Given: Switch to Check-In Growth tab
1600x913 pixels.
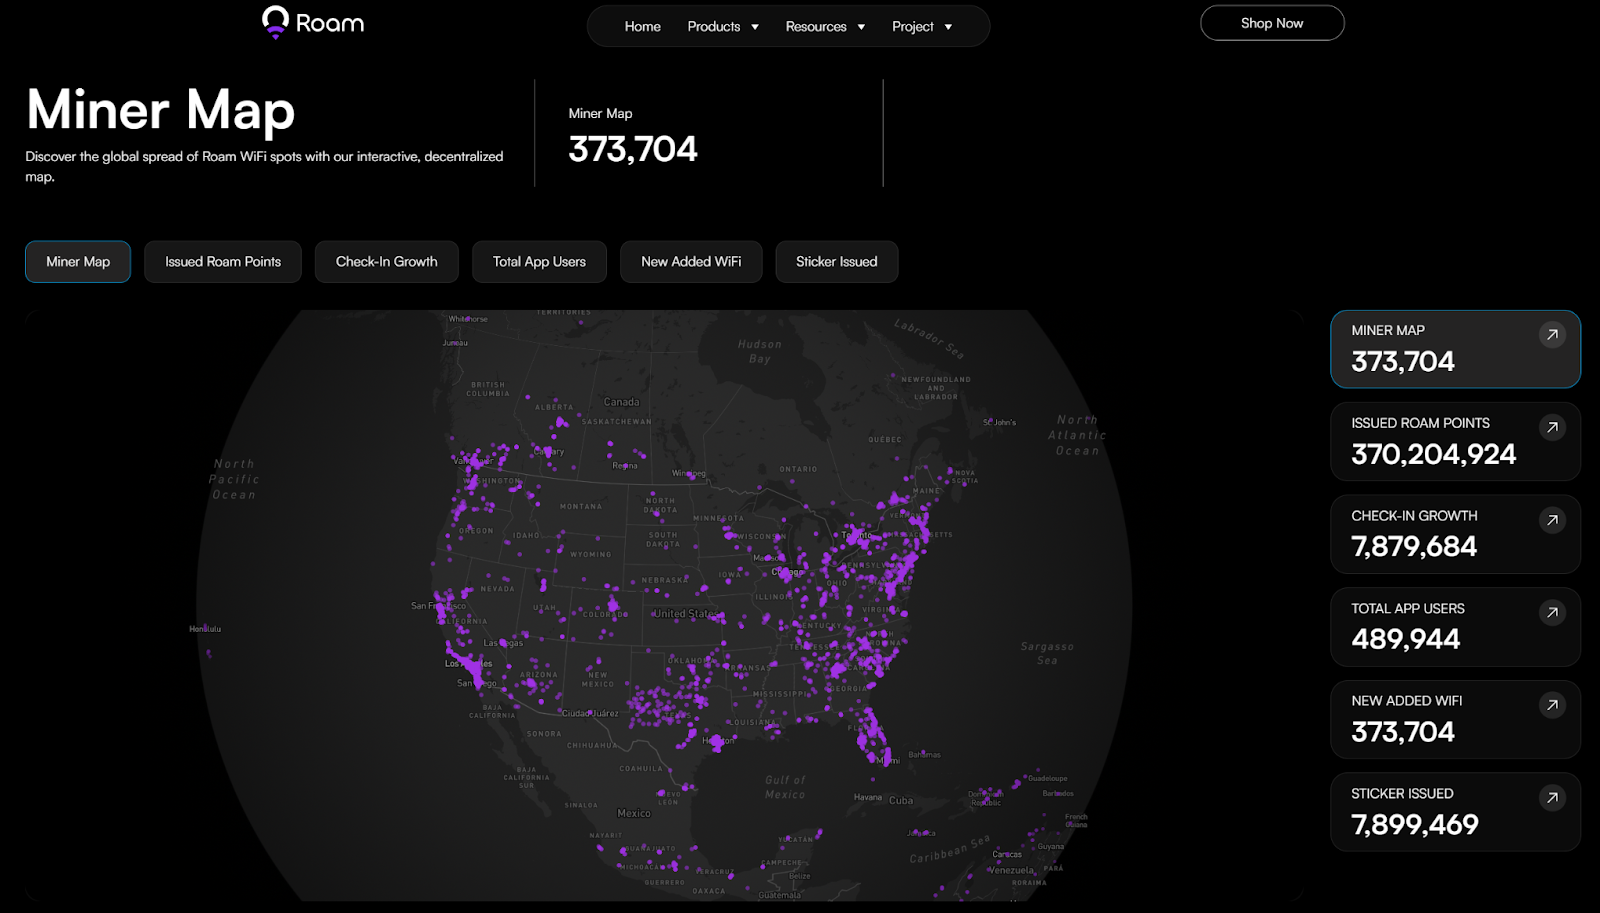Looking at the screenshot, I should point(387,262).
